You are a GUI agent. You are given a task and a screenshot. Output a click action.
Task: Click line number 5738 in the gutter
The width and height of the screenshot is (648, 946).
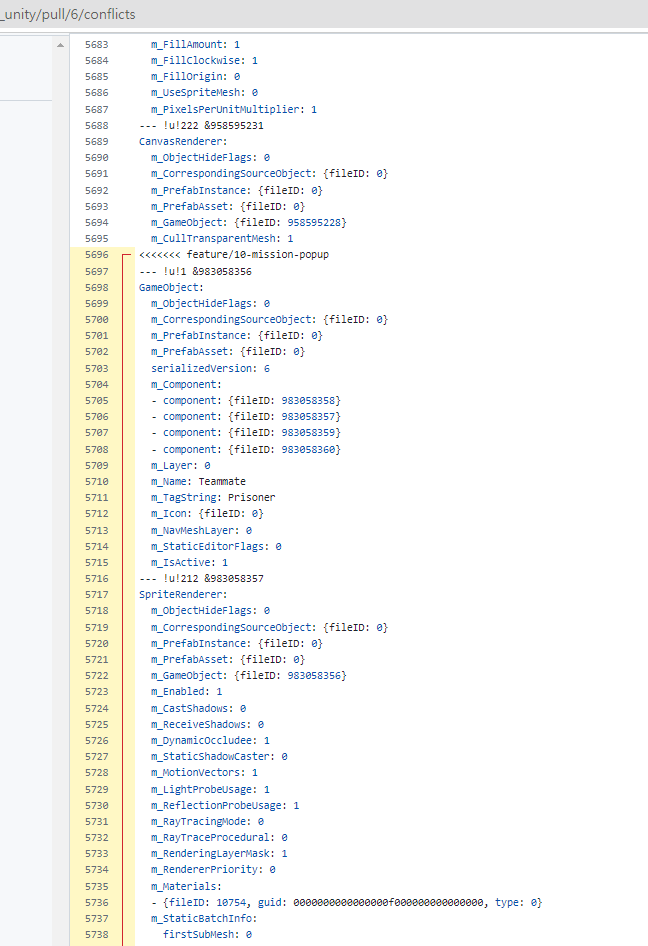coord(97,934)
